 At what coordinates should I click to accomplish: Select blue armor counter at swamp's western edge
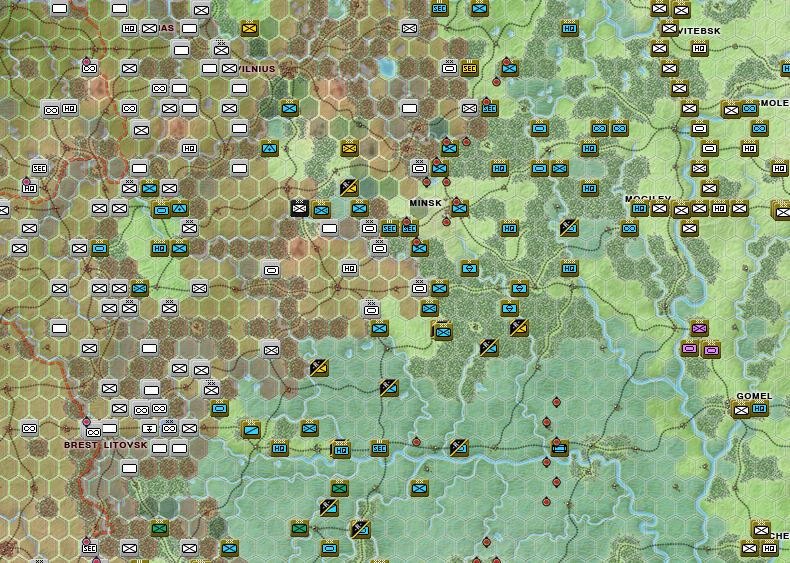tap(220, 408)
